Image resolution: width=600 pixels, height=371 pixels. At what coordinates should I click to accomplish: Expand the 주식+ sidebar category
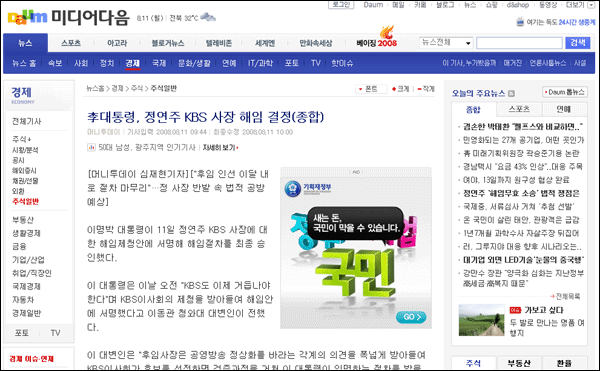coord(22,139)
